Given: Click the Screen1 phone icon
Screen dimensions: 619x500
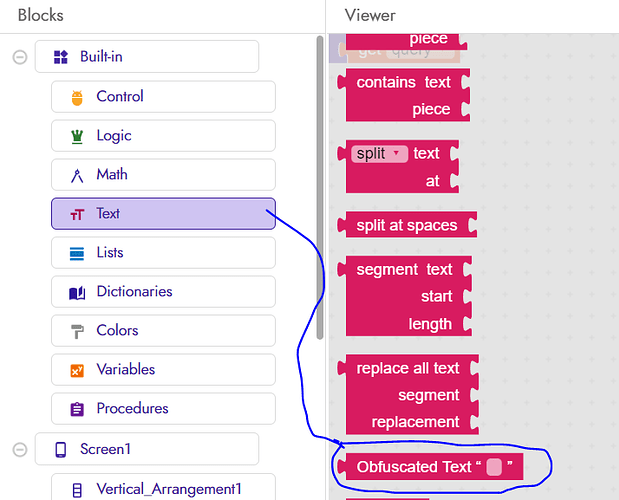Looking at the screenshot, I should click(61, 449).
